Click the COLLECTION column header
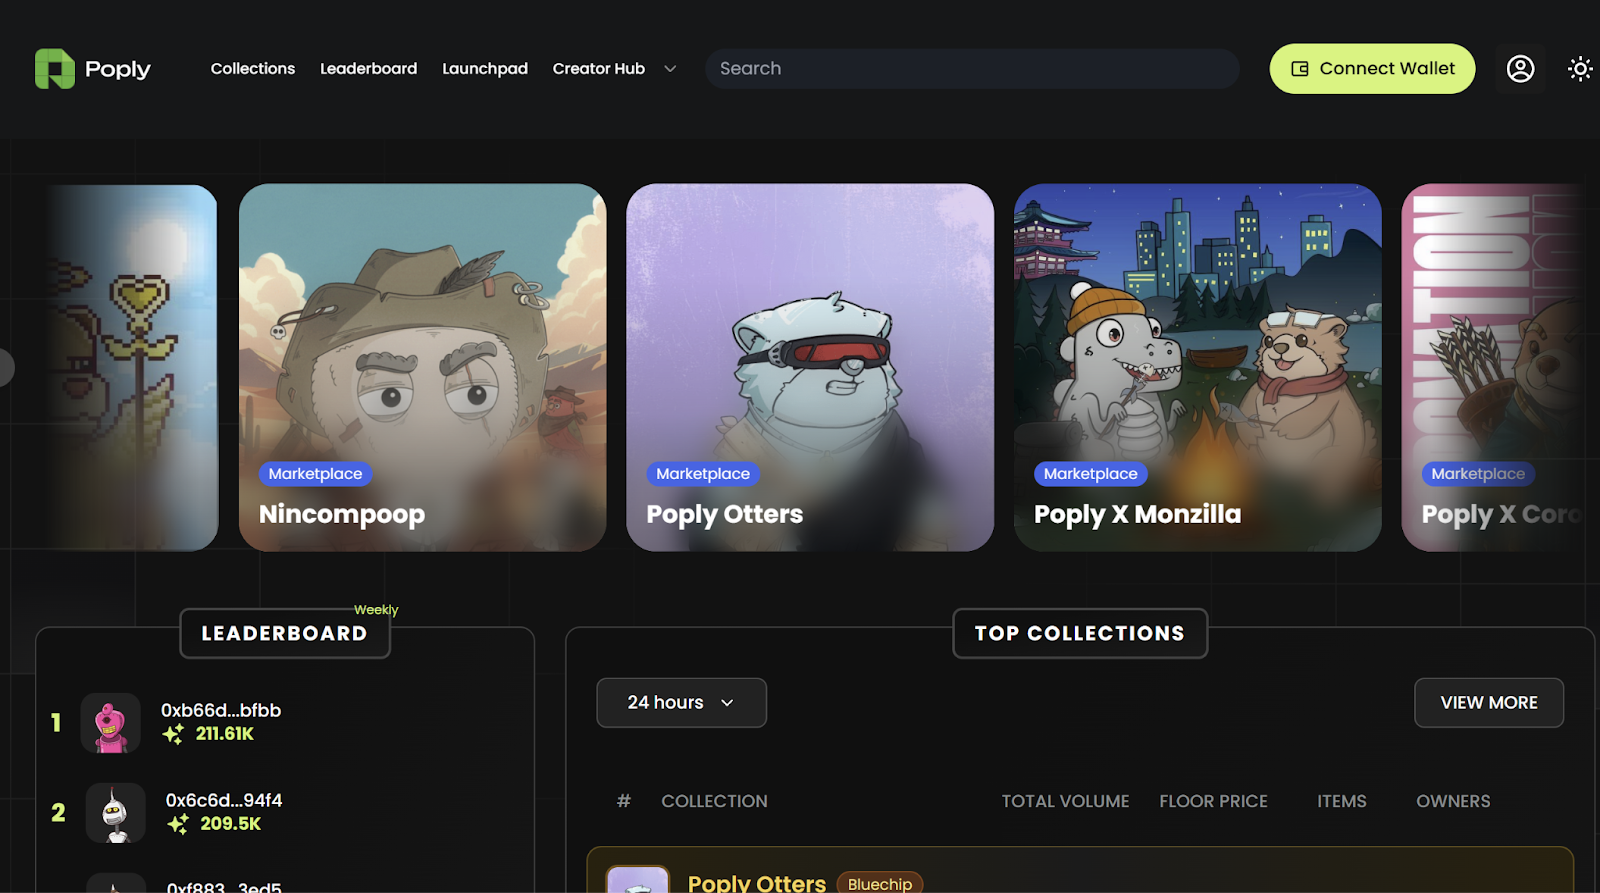The image size is (1600, 893). [x=715, y=801]
